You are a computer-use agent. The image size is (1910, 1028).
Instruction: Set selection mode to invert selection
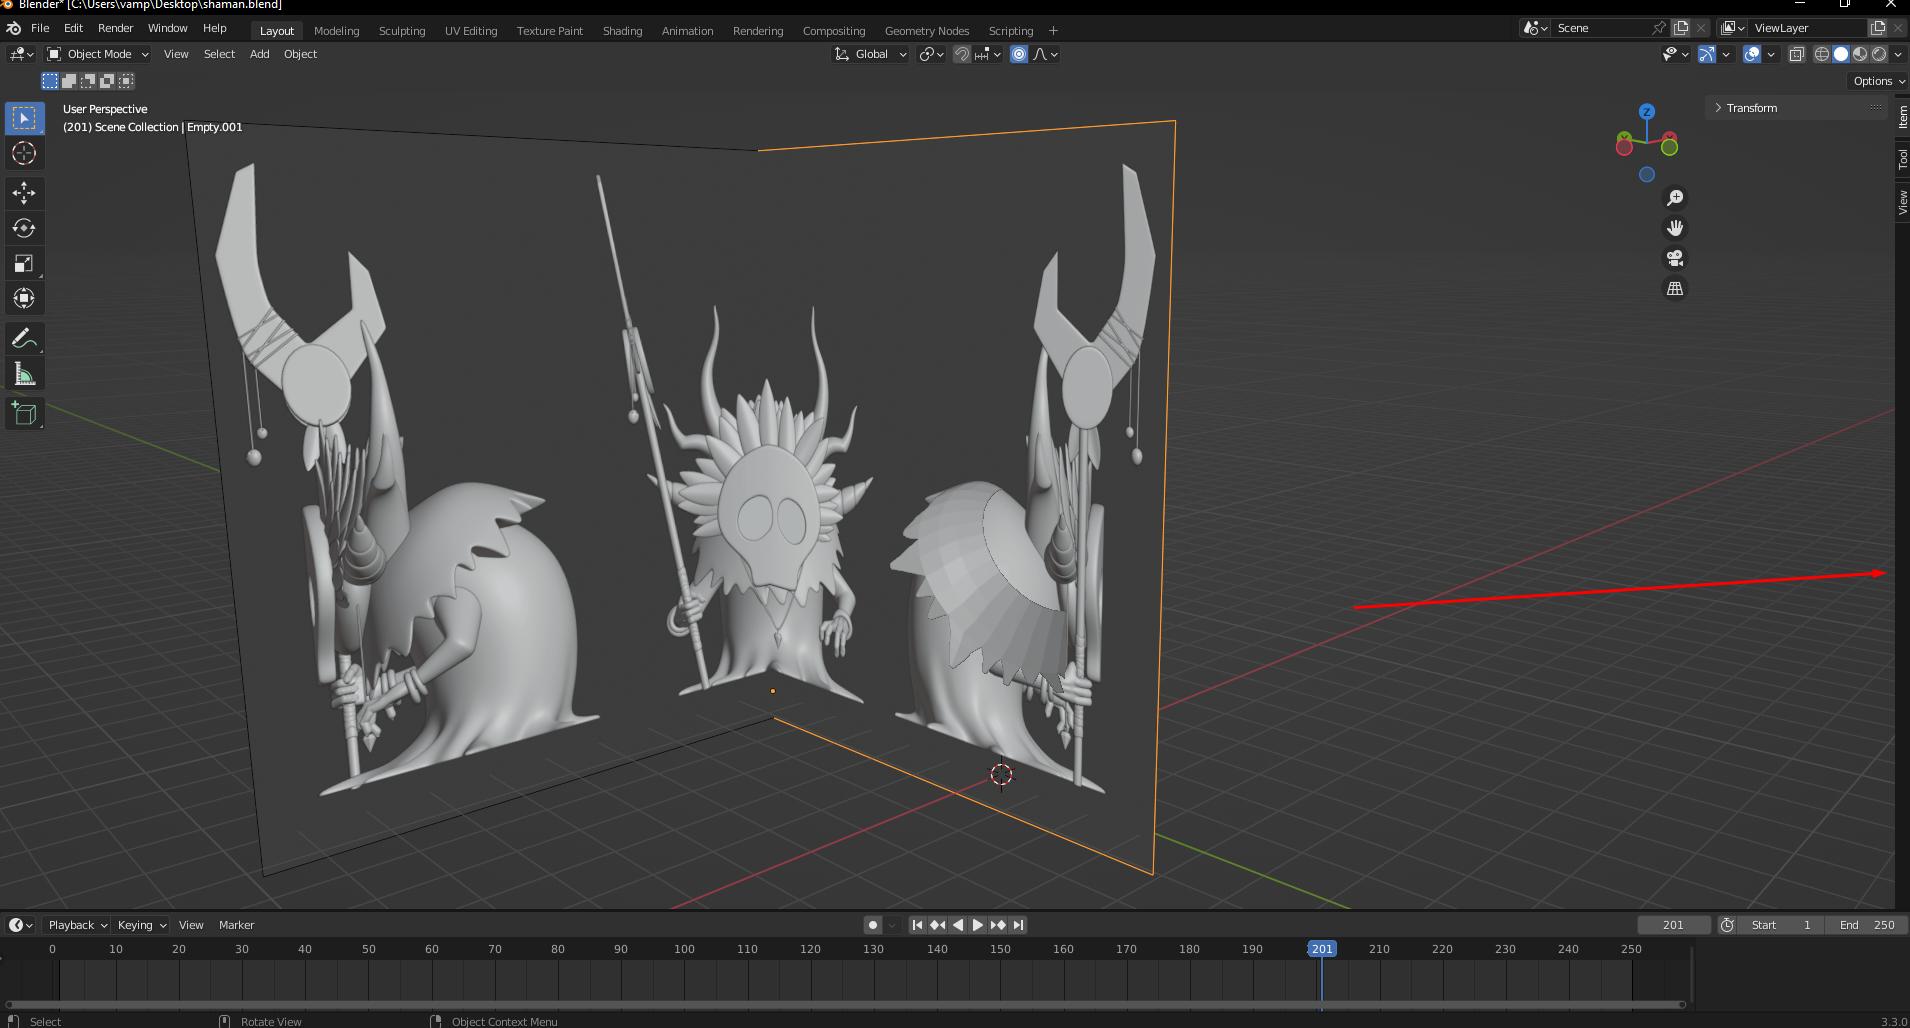[x=107, y=81]
